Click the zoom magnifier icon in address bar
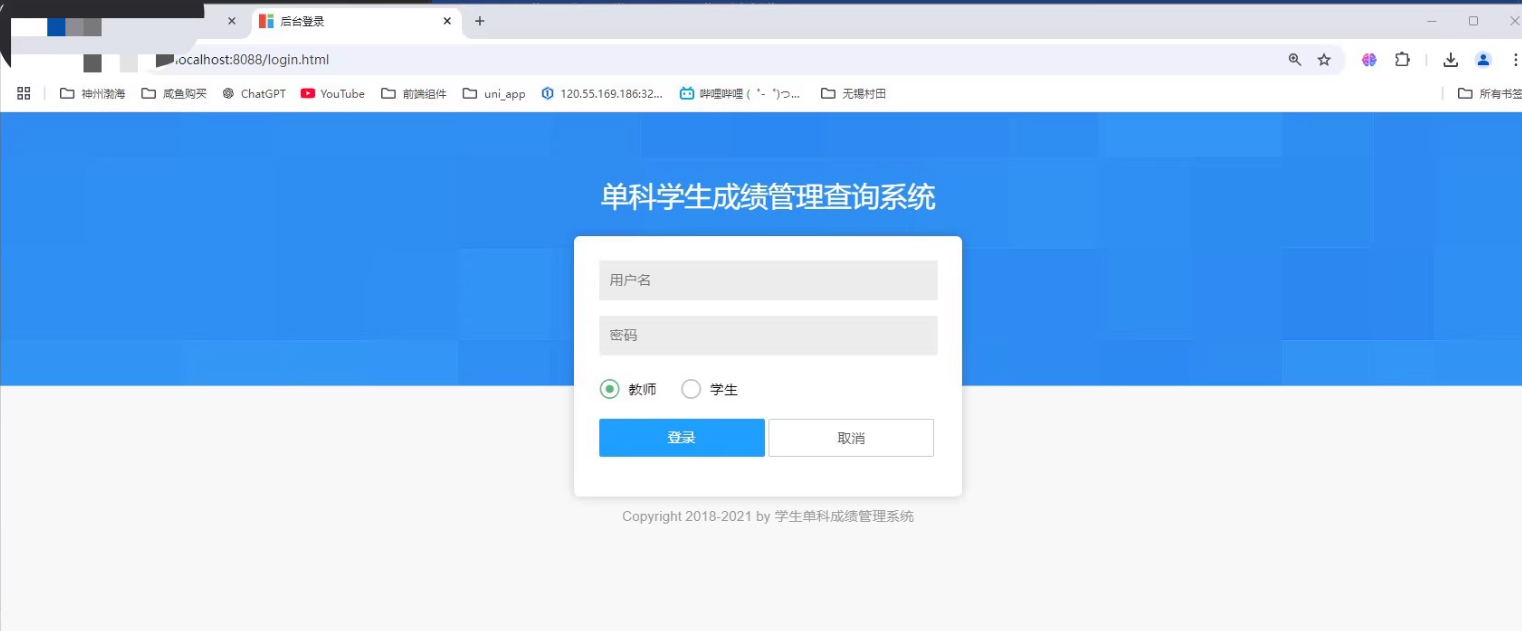1522x631 pixels. [1295, 60]
